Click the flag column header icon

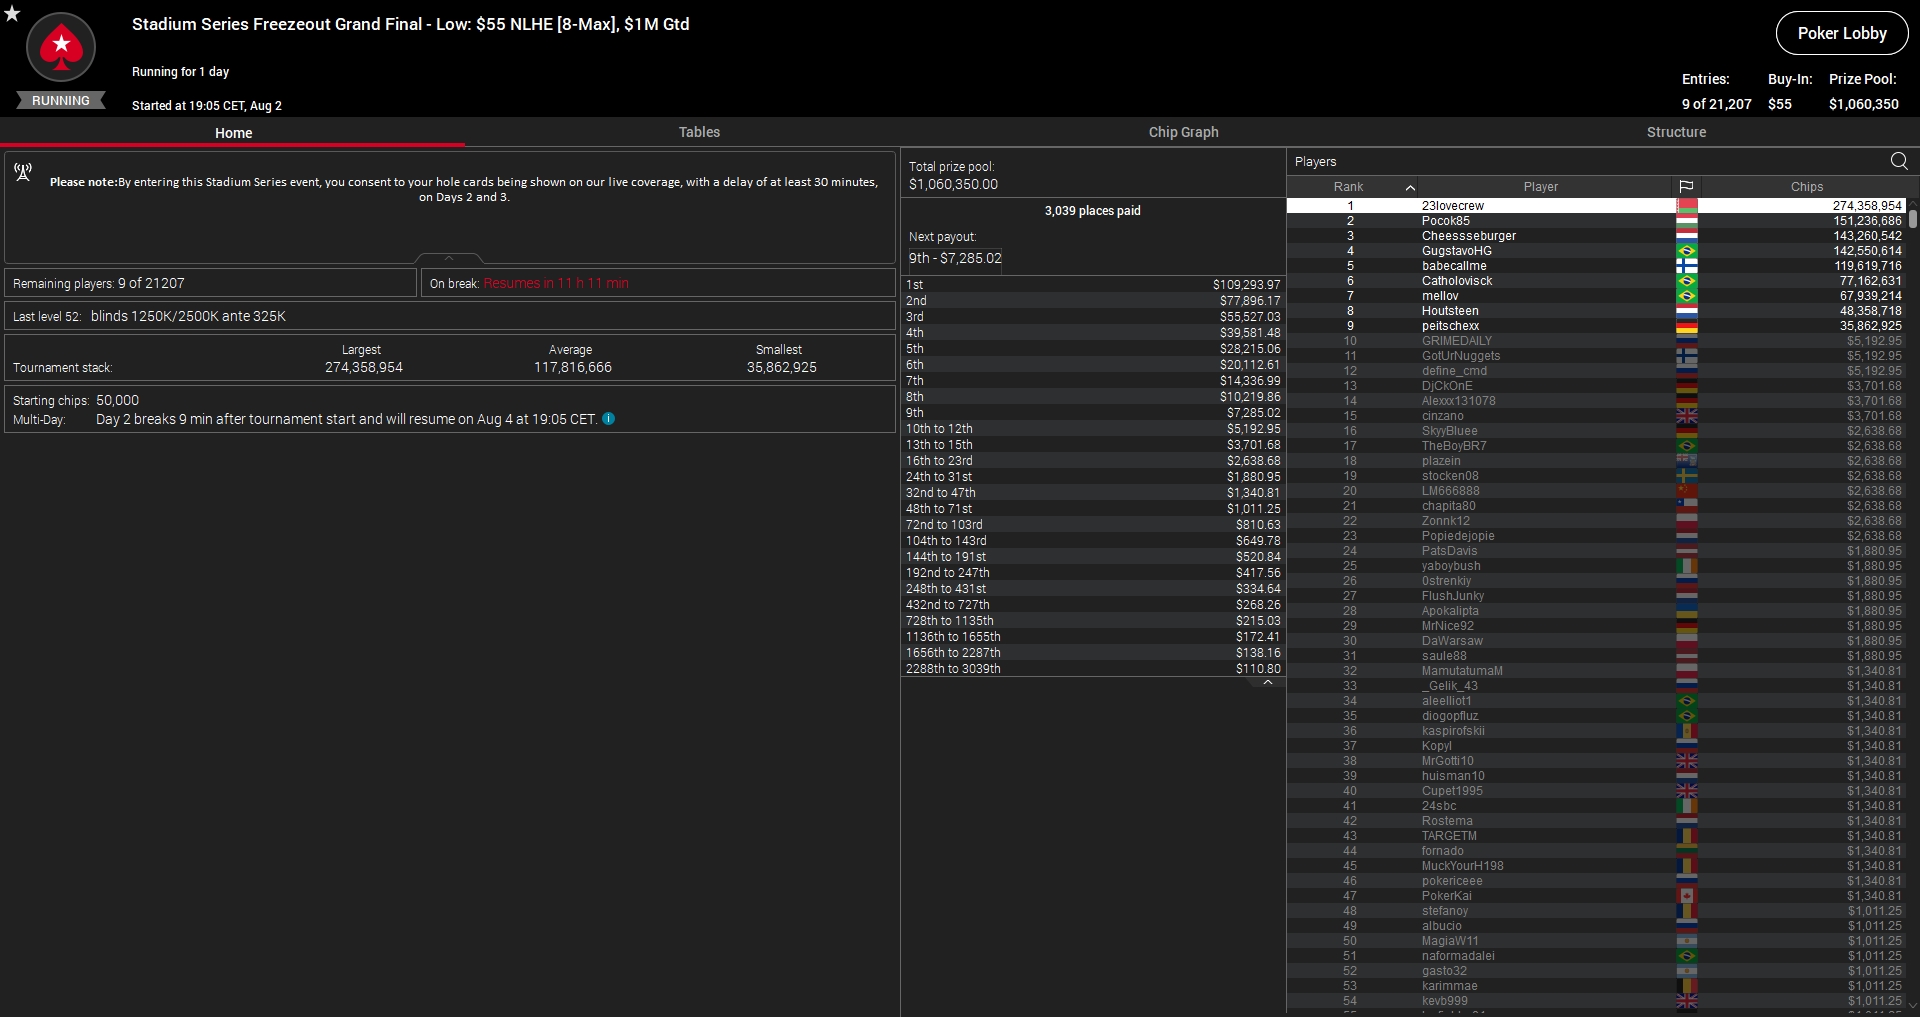[1686, 187]
